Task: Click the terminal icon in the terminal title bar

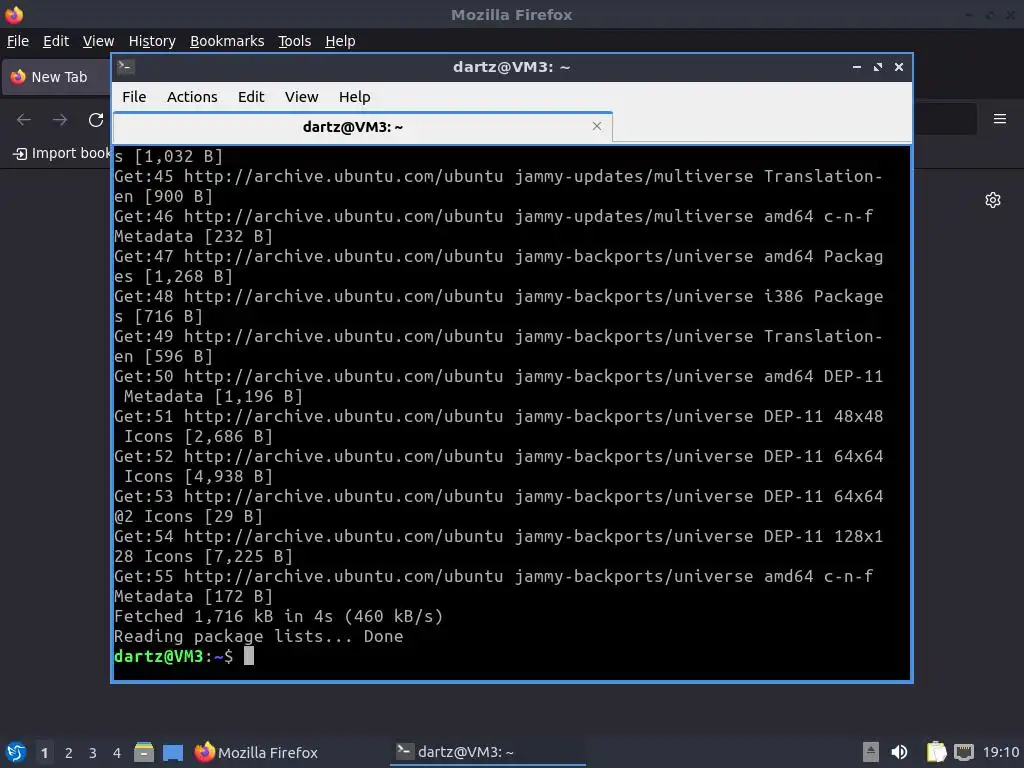Action: (x=126, y=67)
